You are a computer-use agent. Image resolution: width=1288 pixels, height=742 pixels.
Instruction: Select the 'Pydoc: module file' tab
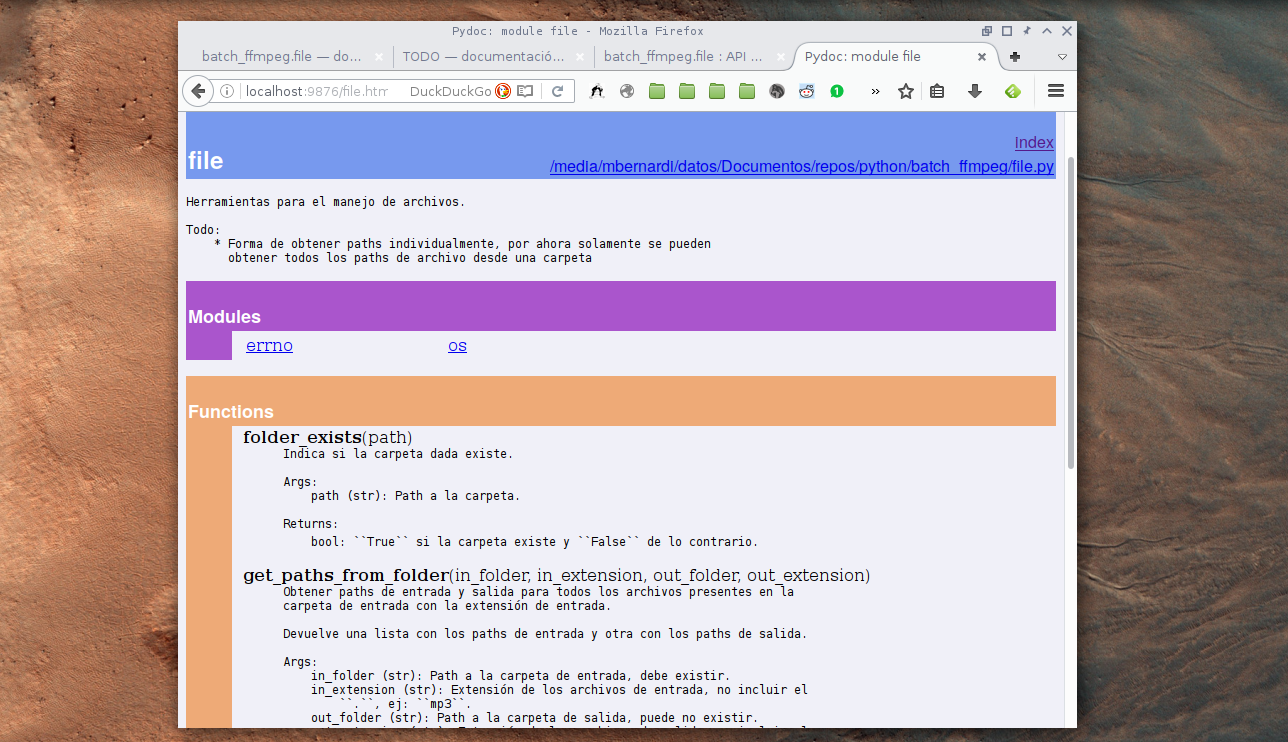tap(895, 57)
